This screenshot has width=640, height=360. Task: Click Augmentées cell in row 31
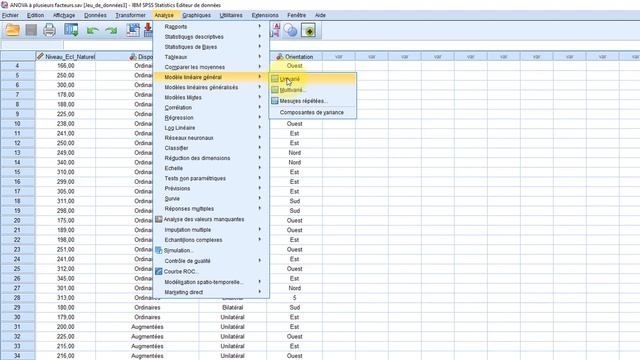[147, 327]
